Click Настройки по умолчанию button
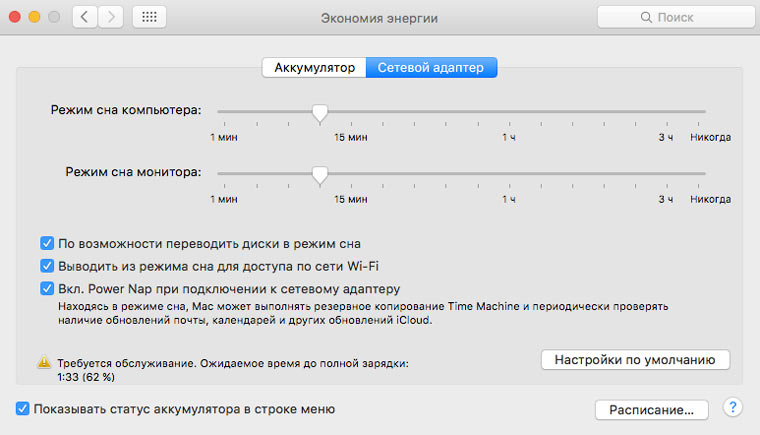This screenshot has width=760, height=435. click(635, 359)
